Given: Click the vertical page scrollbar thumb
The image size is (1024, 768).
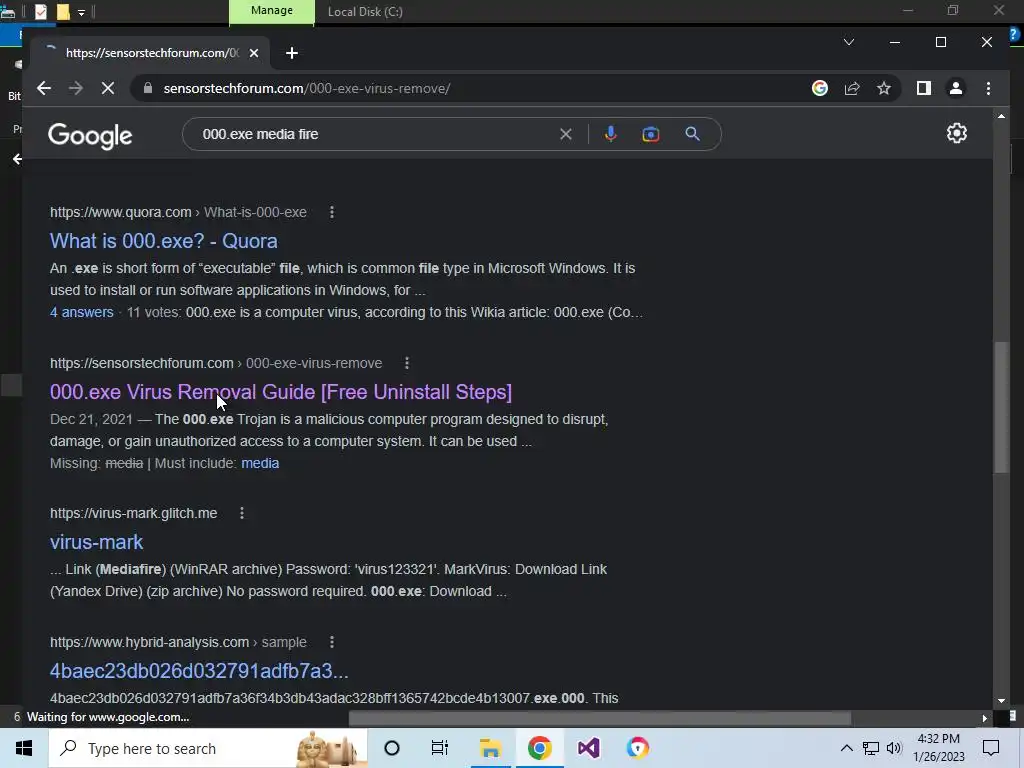Looking at the screenshot, I should [1001, 406].
